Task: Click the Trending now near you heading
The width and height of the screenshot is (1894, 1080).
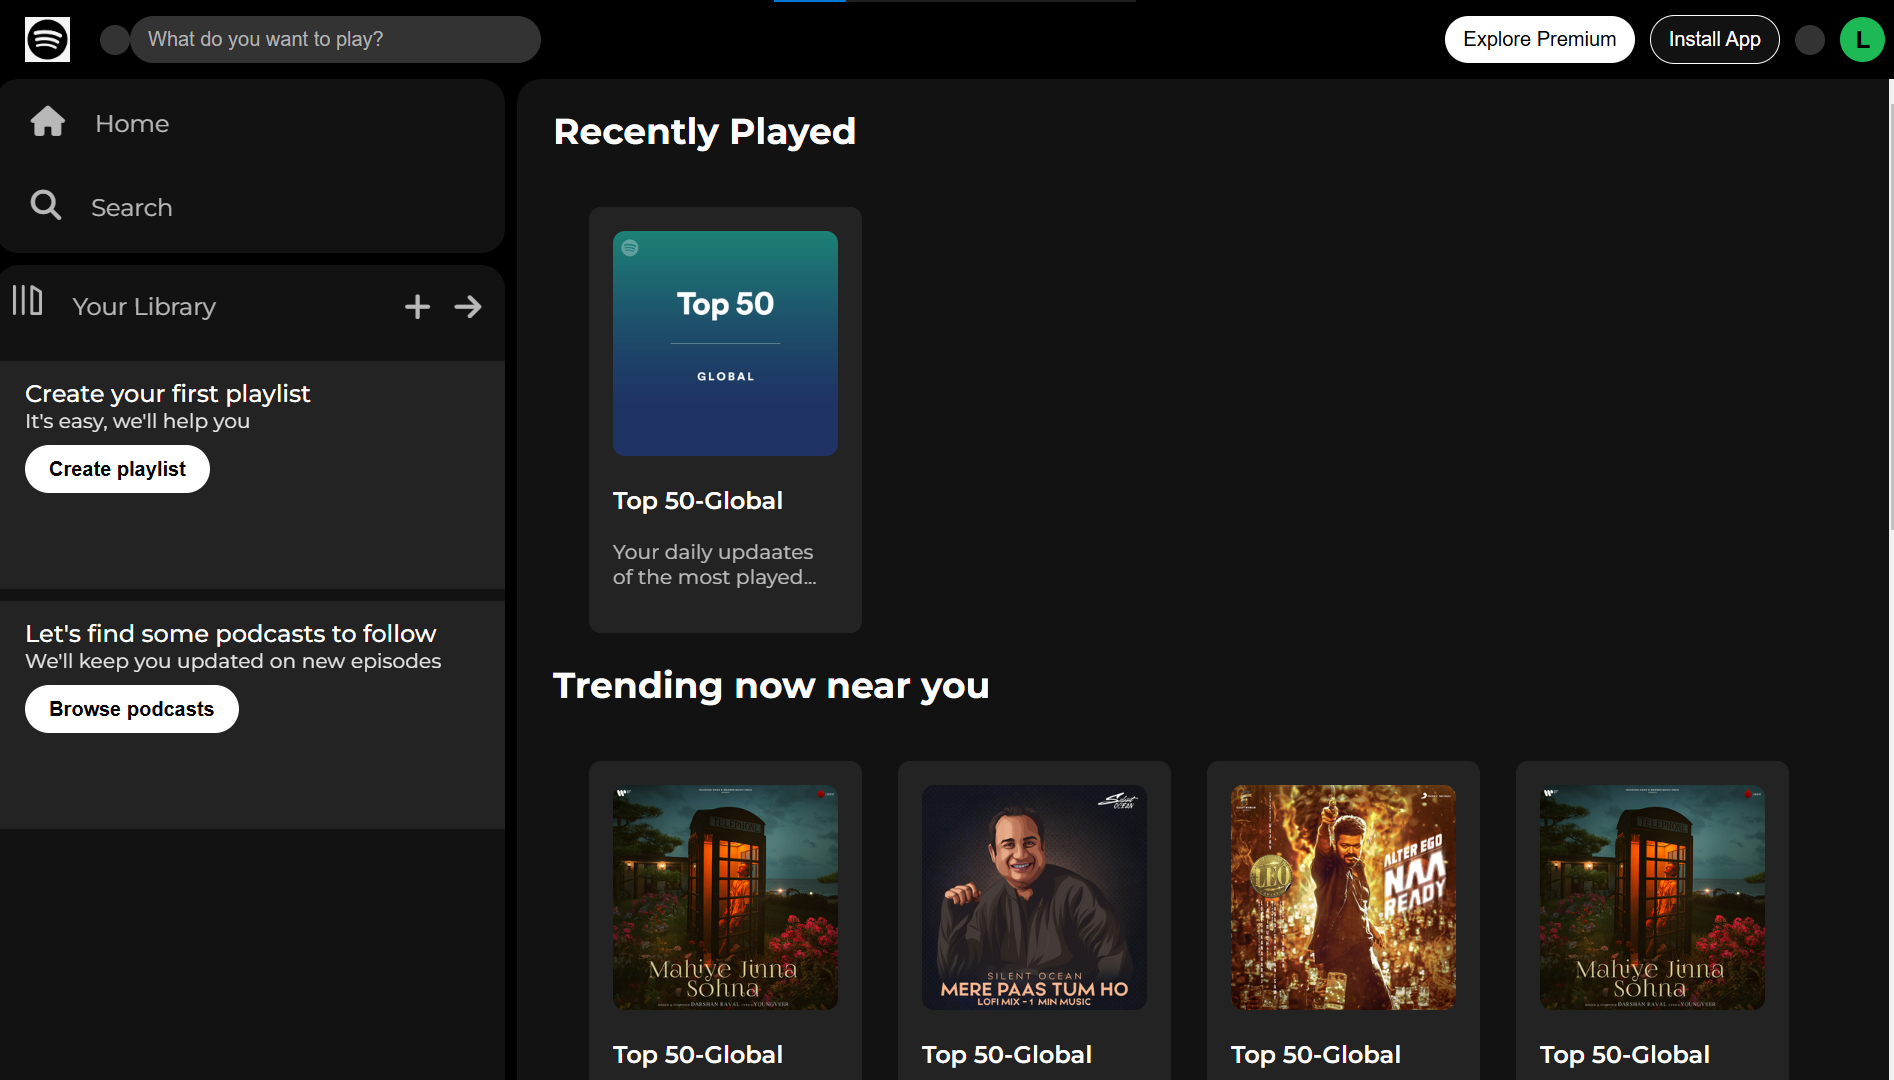Action: tap(771, 685)
